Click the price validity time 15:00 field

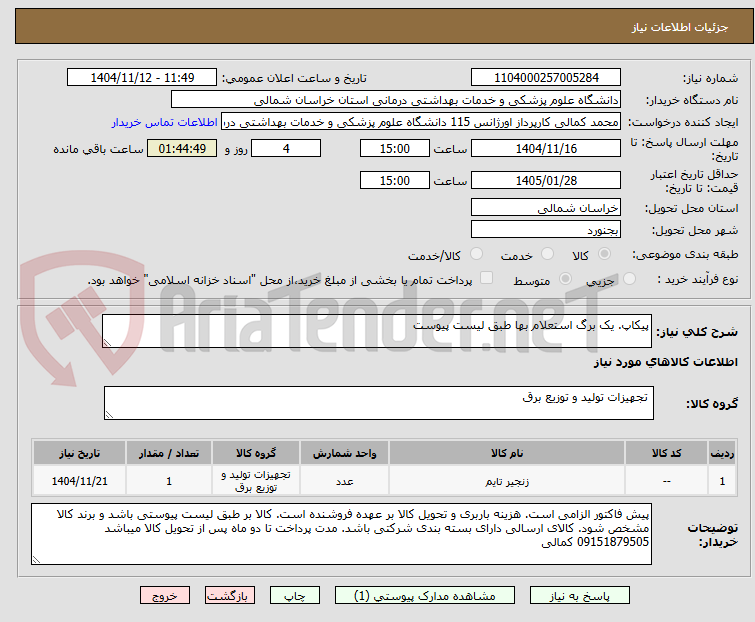point(395,180)
